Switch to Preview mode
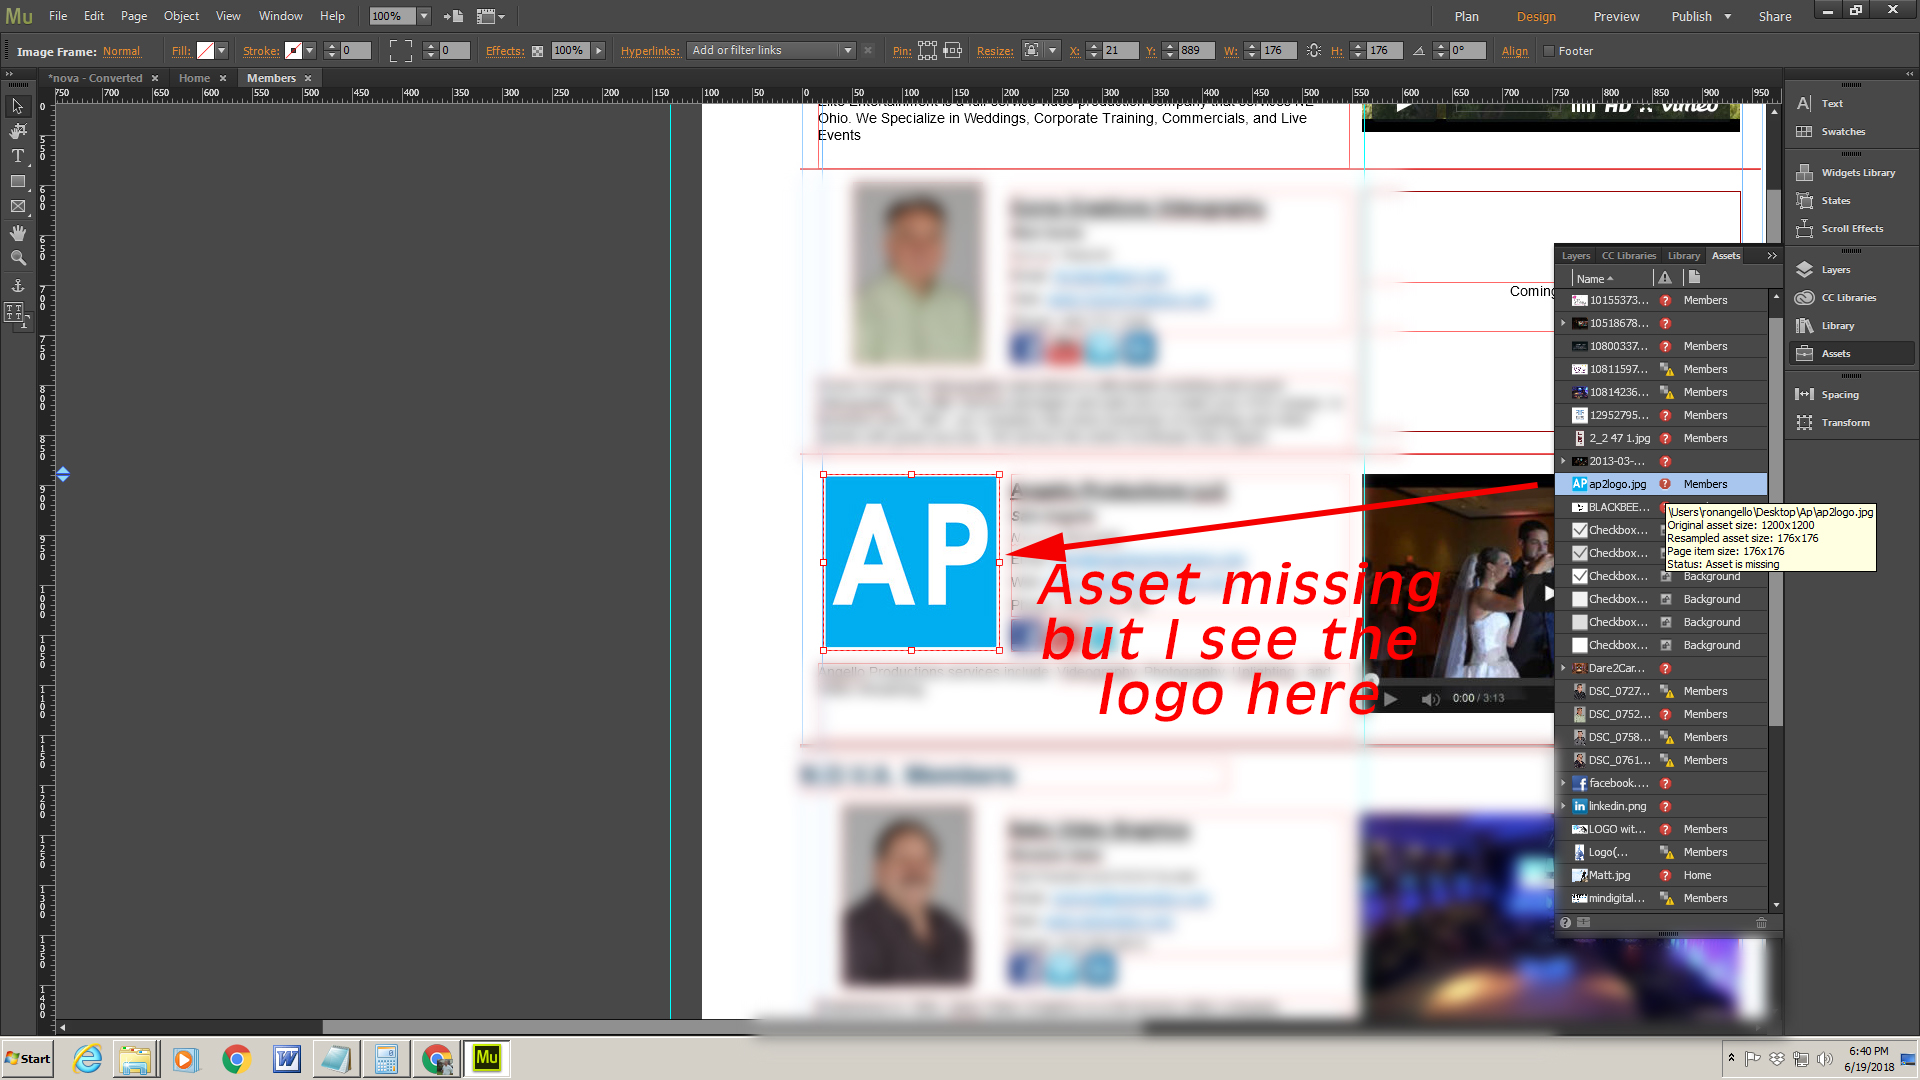The width and height of the screenshot is (1920, 1080). click(1616, 16)
